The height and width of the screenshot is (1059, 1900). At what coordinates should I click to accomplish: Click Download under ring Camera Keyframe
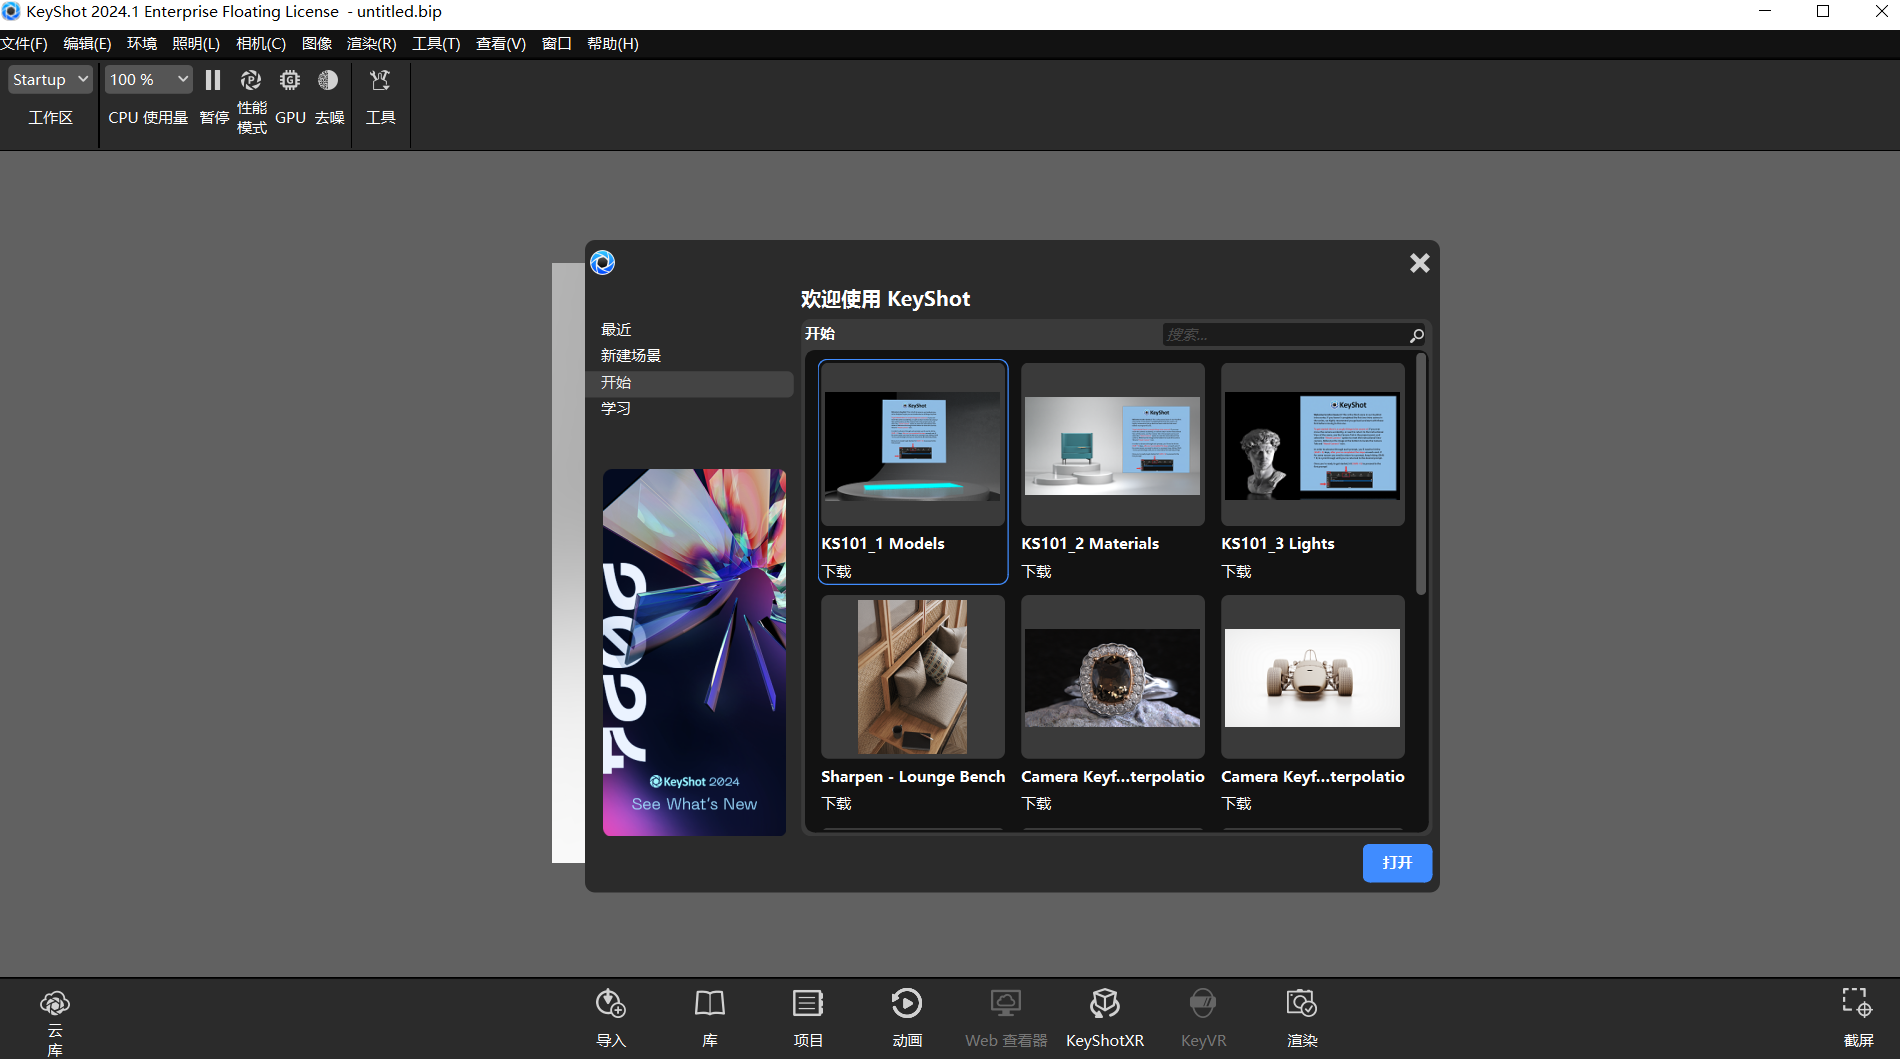(1037, 804)
